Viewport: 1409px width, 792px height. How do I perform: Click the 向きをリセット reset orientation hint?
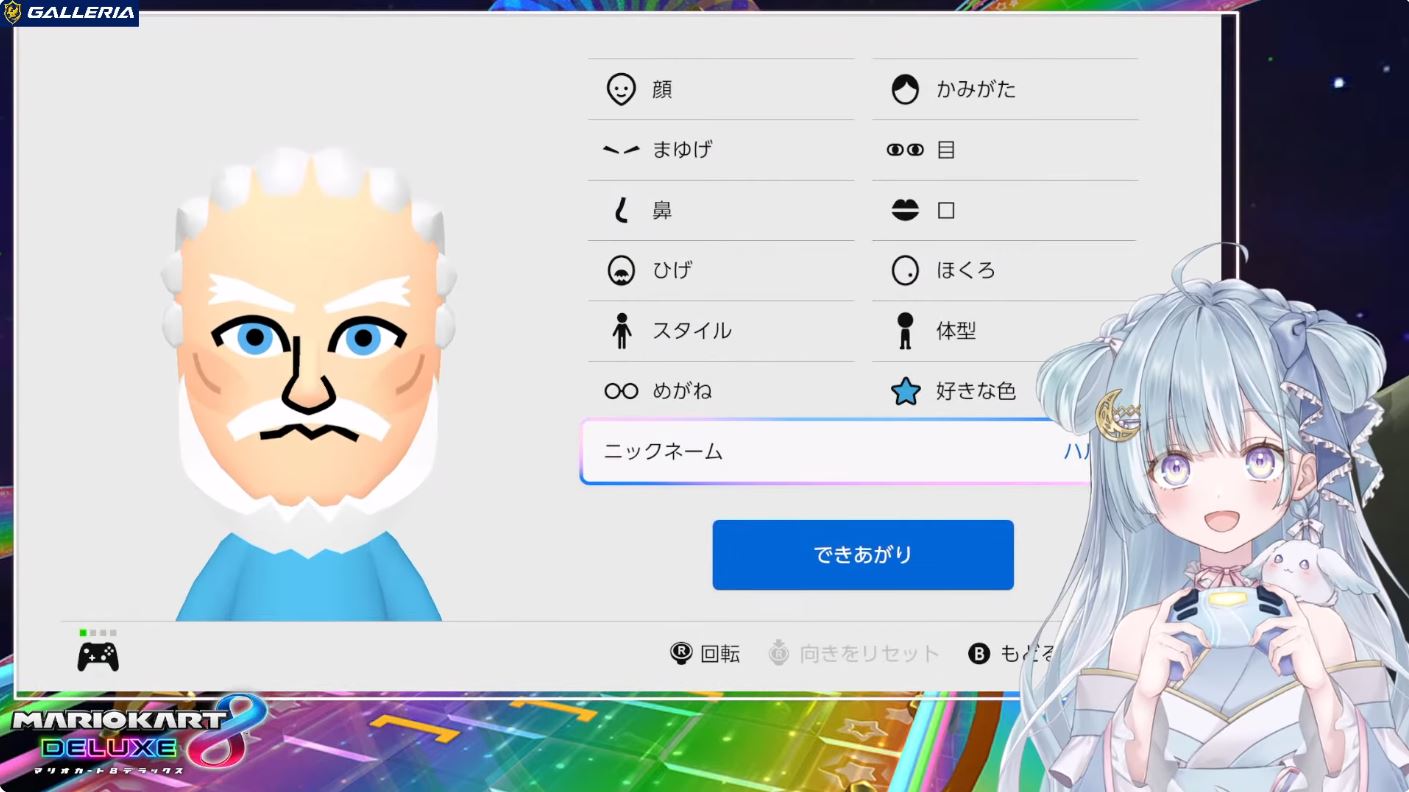(x=854, y=654)
